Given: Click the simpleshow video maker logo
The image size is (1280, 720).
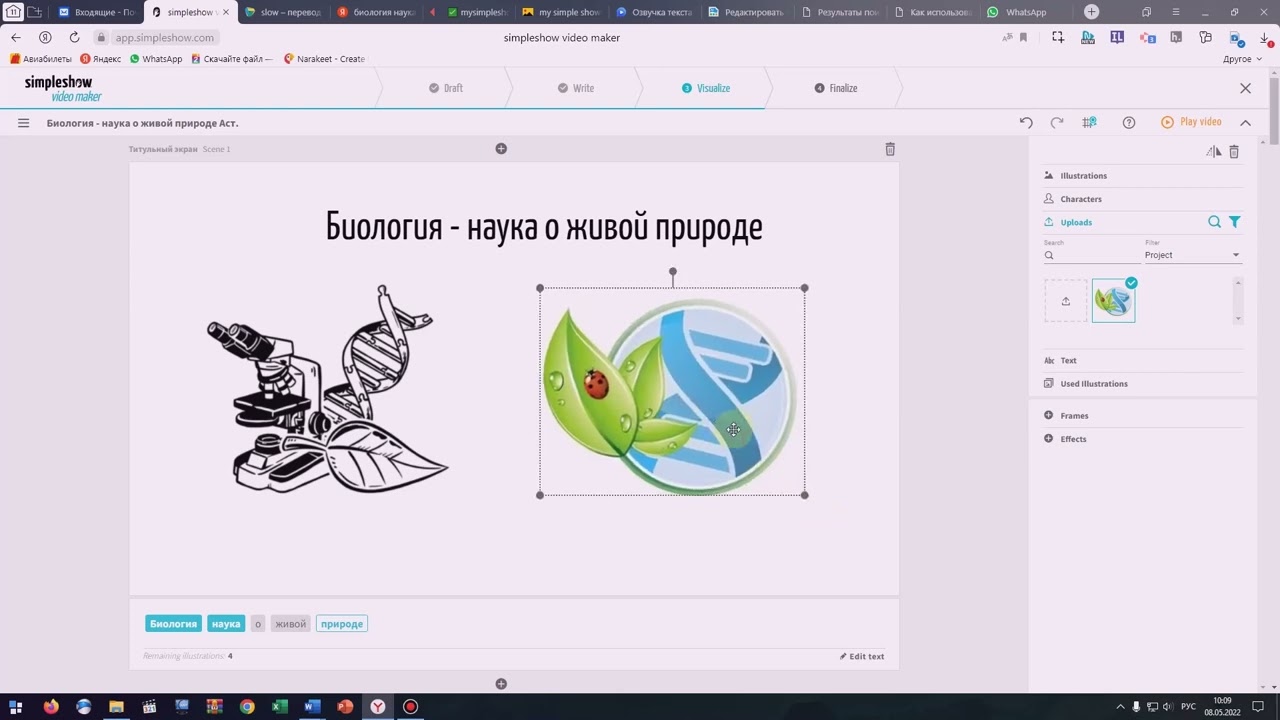Looking at the screenshot, I should pyautogui.click(x=63, y=88).
